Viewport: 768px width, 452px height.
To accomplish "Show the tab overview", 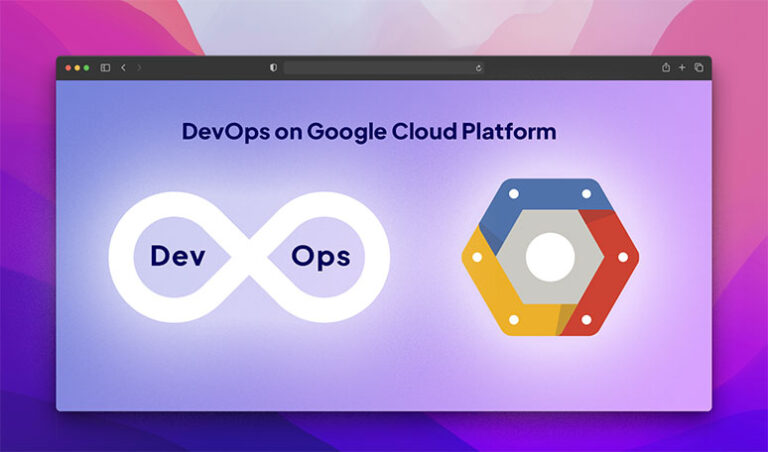I will [698, 68].
